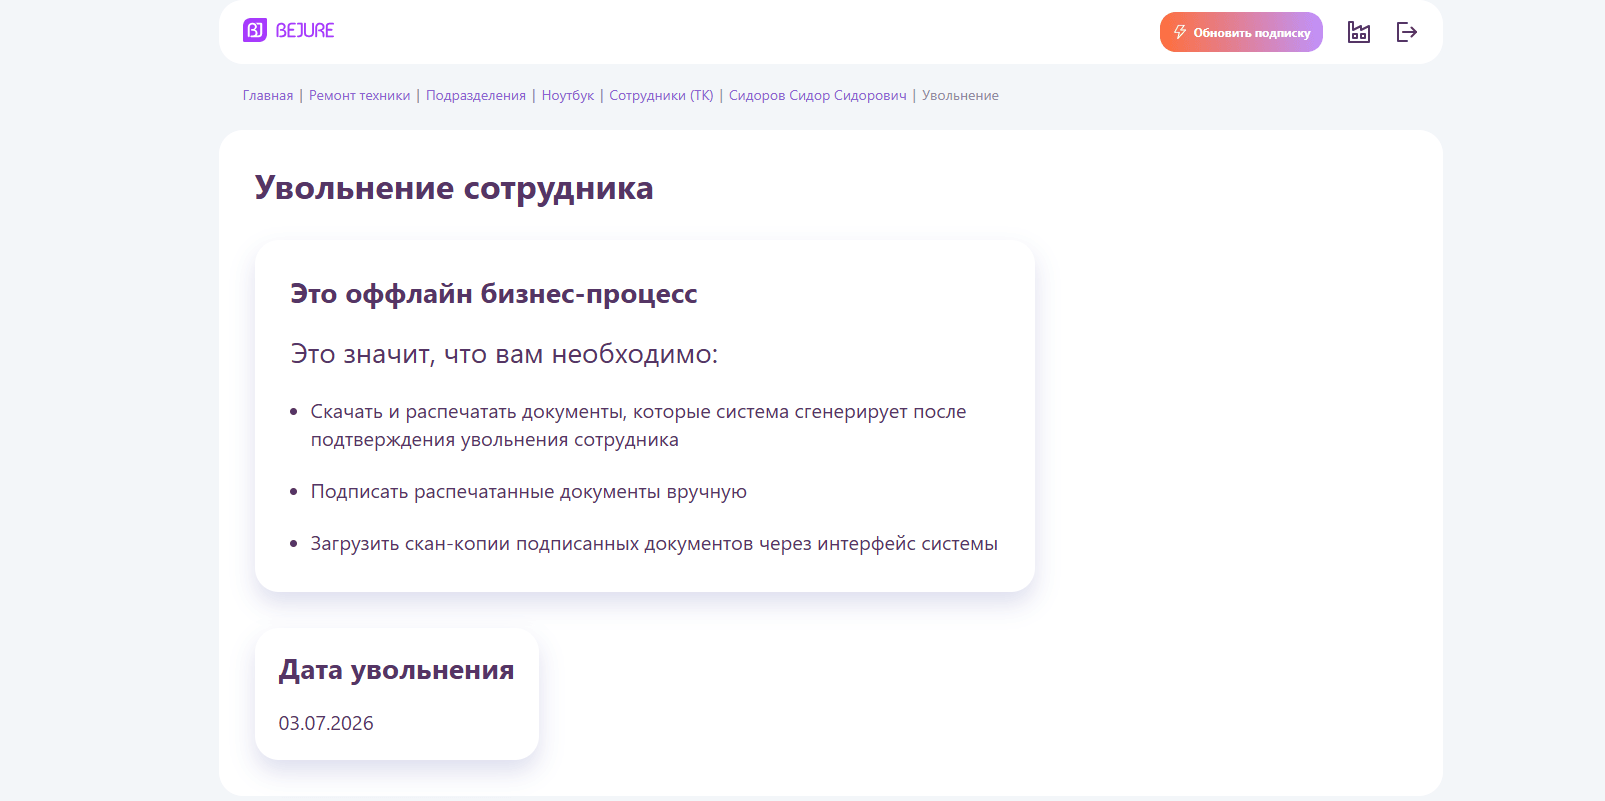1605x801 pixels.
Task: Open the organization building icon
Action: point(1358,32)
